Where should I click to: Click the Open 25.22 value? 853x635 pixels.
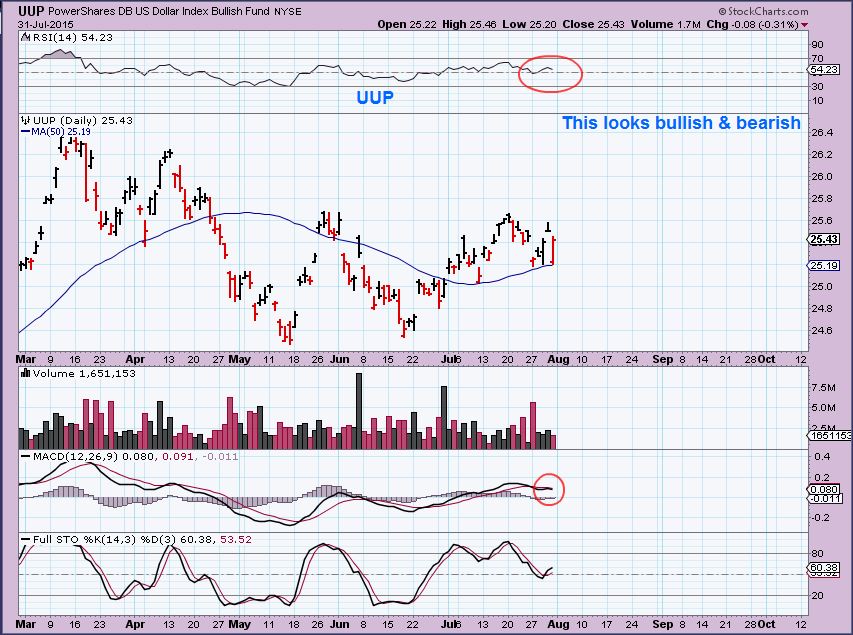407,24
